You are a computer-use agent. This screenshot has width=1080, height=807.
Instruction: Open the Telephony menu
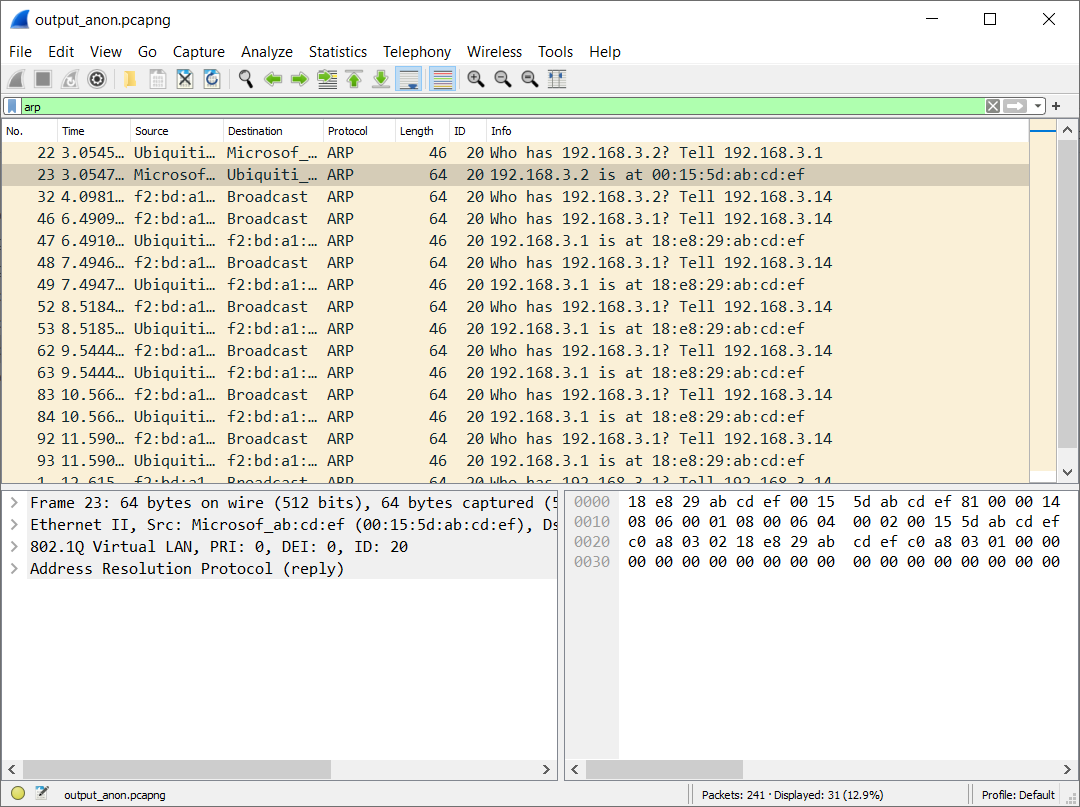click(417, 52)
